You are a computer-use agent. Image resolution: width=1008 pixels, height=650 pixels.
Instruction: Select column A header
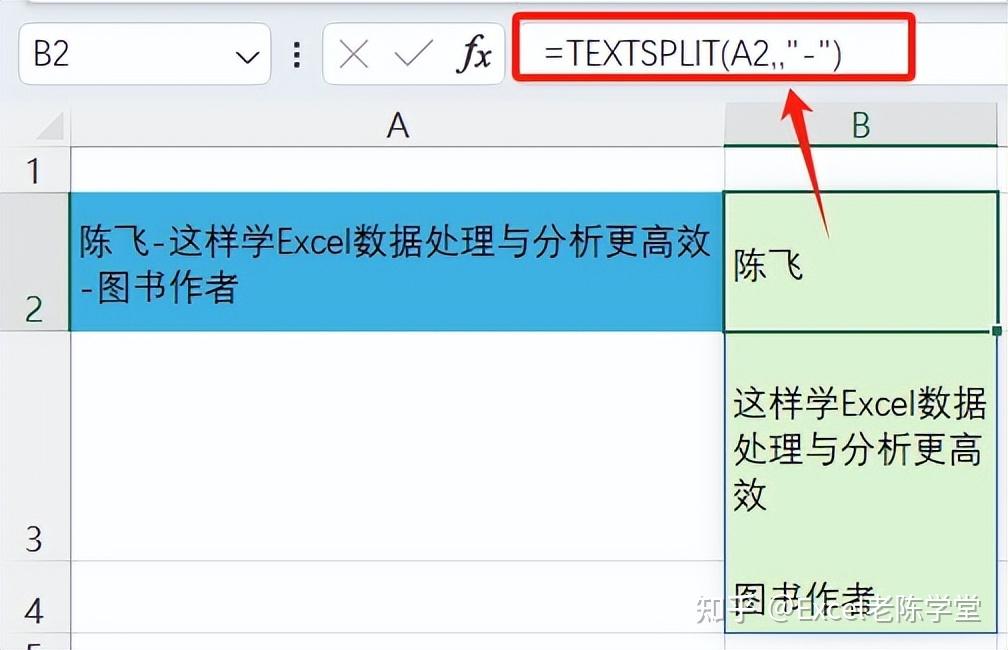coord(398,125)
